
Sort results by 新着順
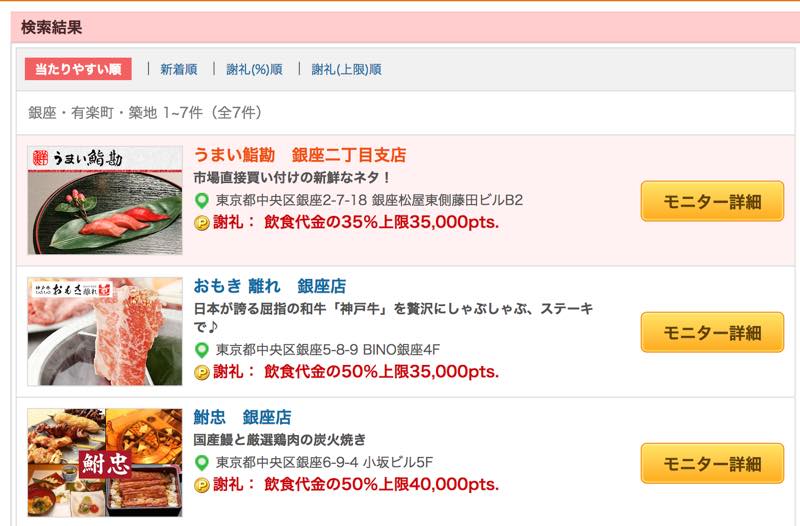pos(179,69)
